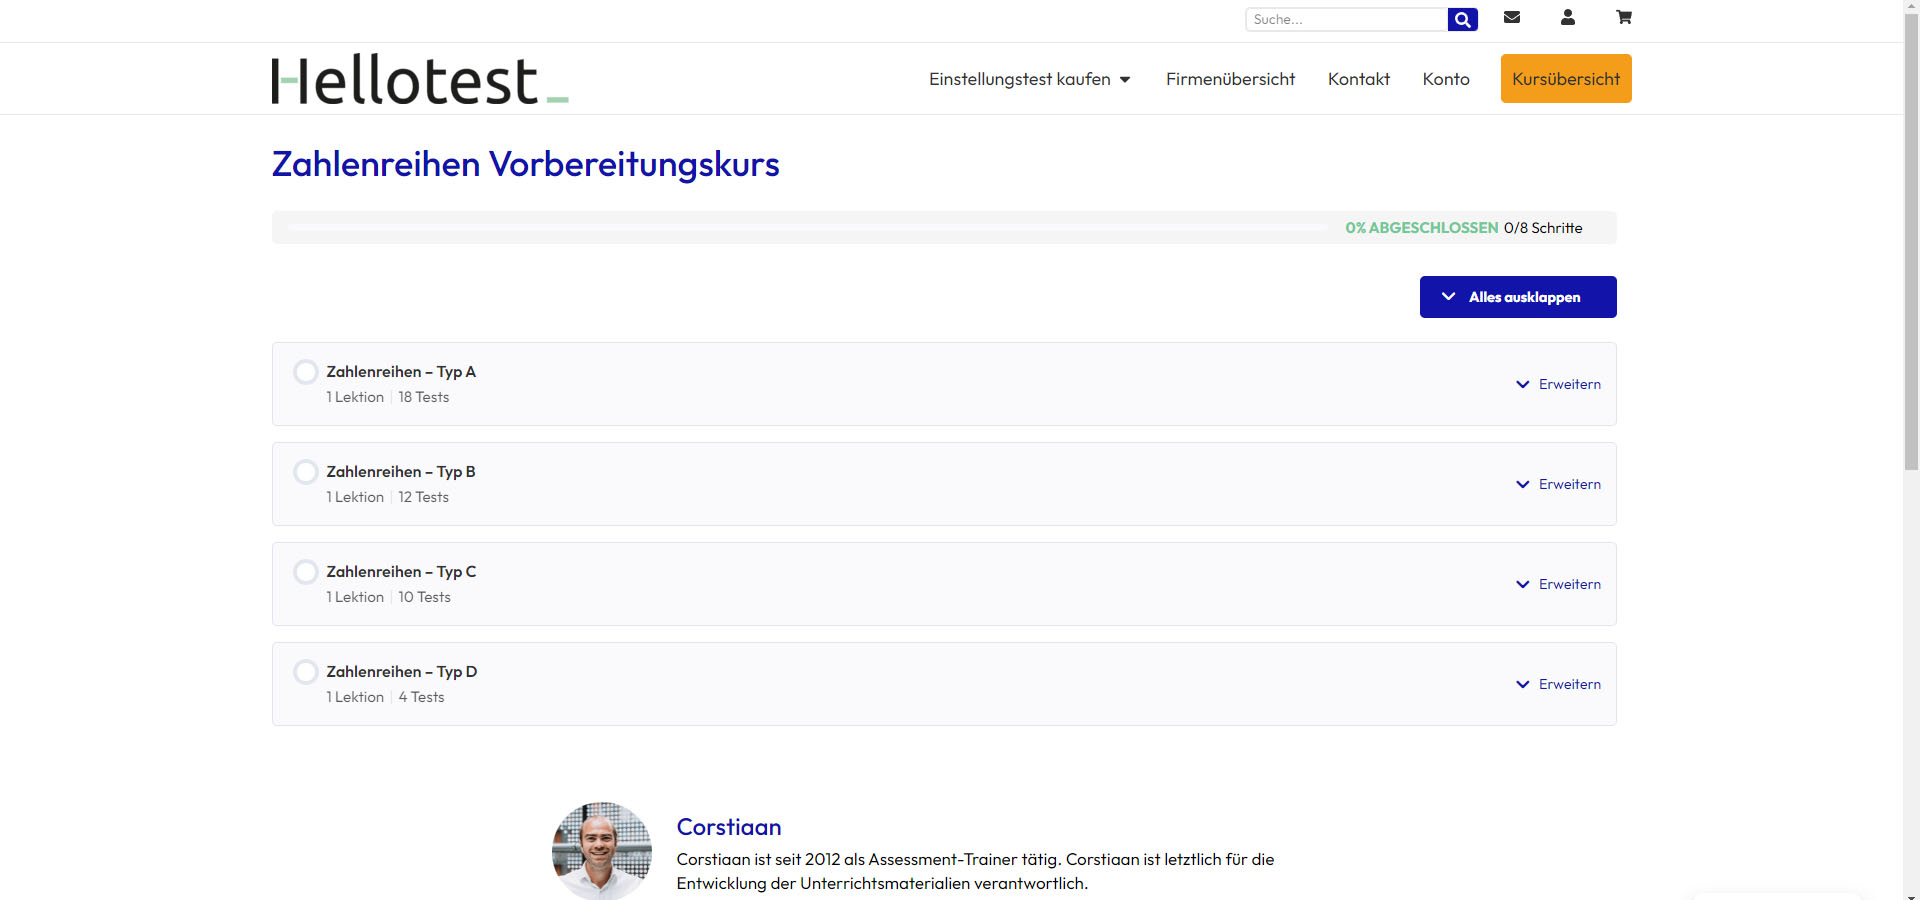1920x900 pixels.
Task: Click the chevron icon beside Typ A Erweitern
Action: [x=1523, y=384]
